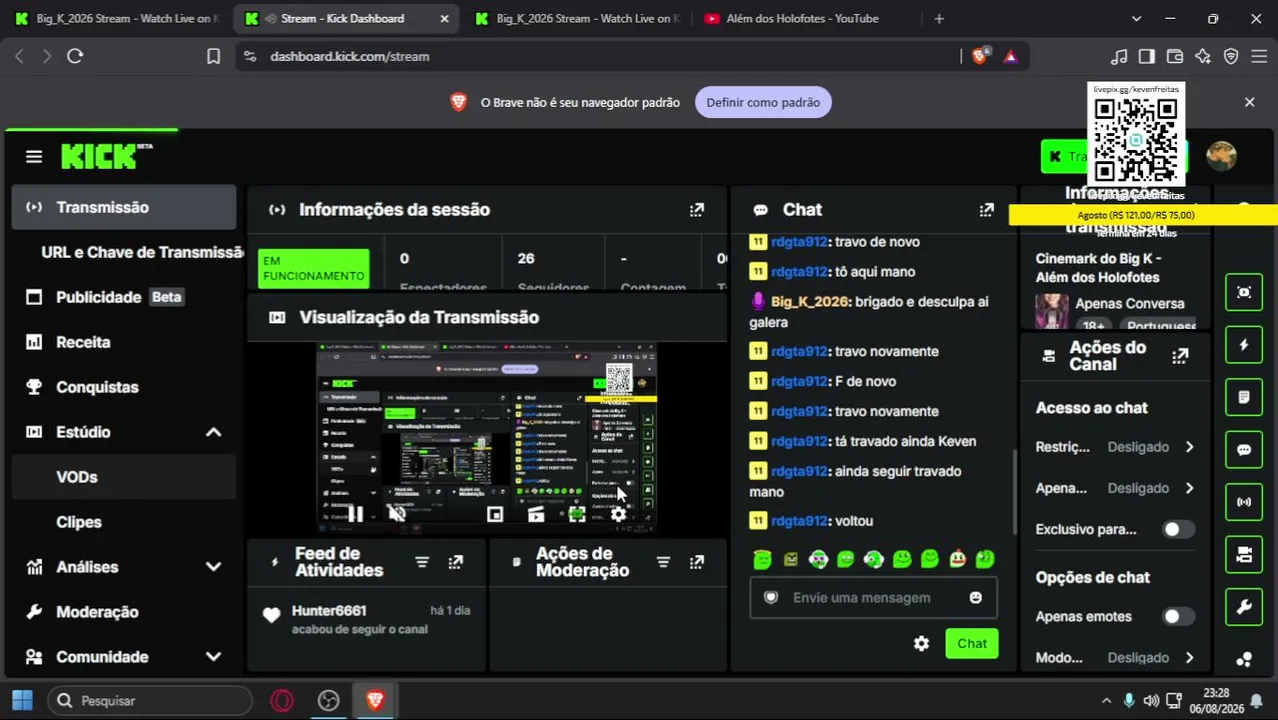Pop out the Feed de Atividades panel
The image size is (1278, 720).
[455, 562]
